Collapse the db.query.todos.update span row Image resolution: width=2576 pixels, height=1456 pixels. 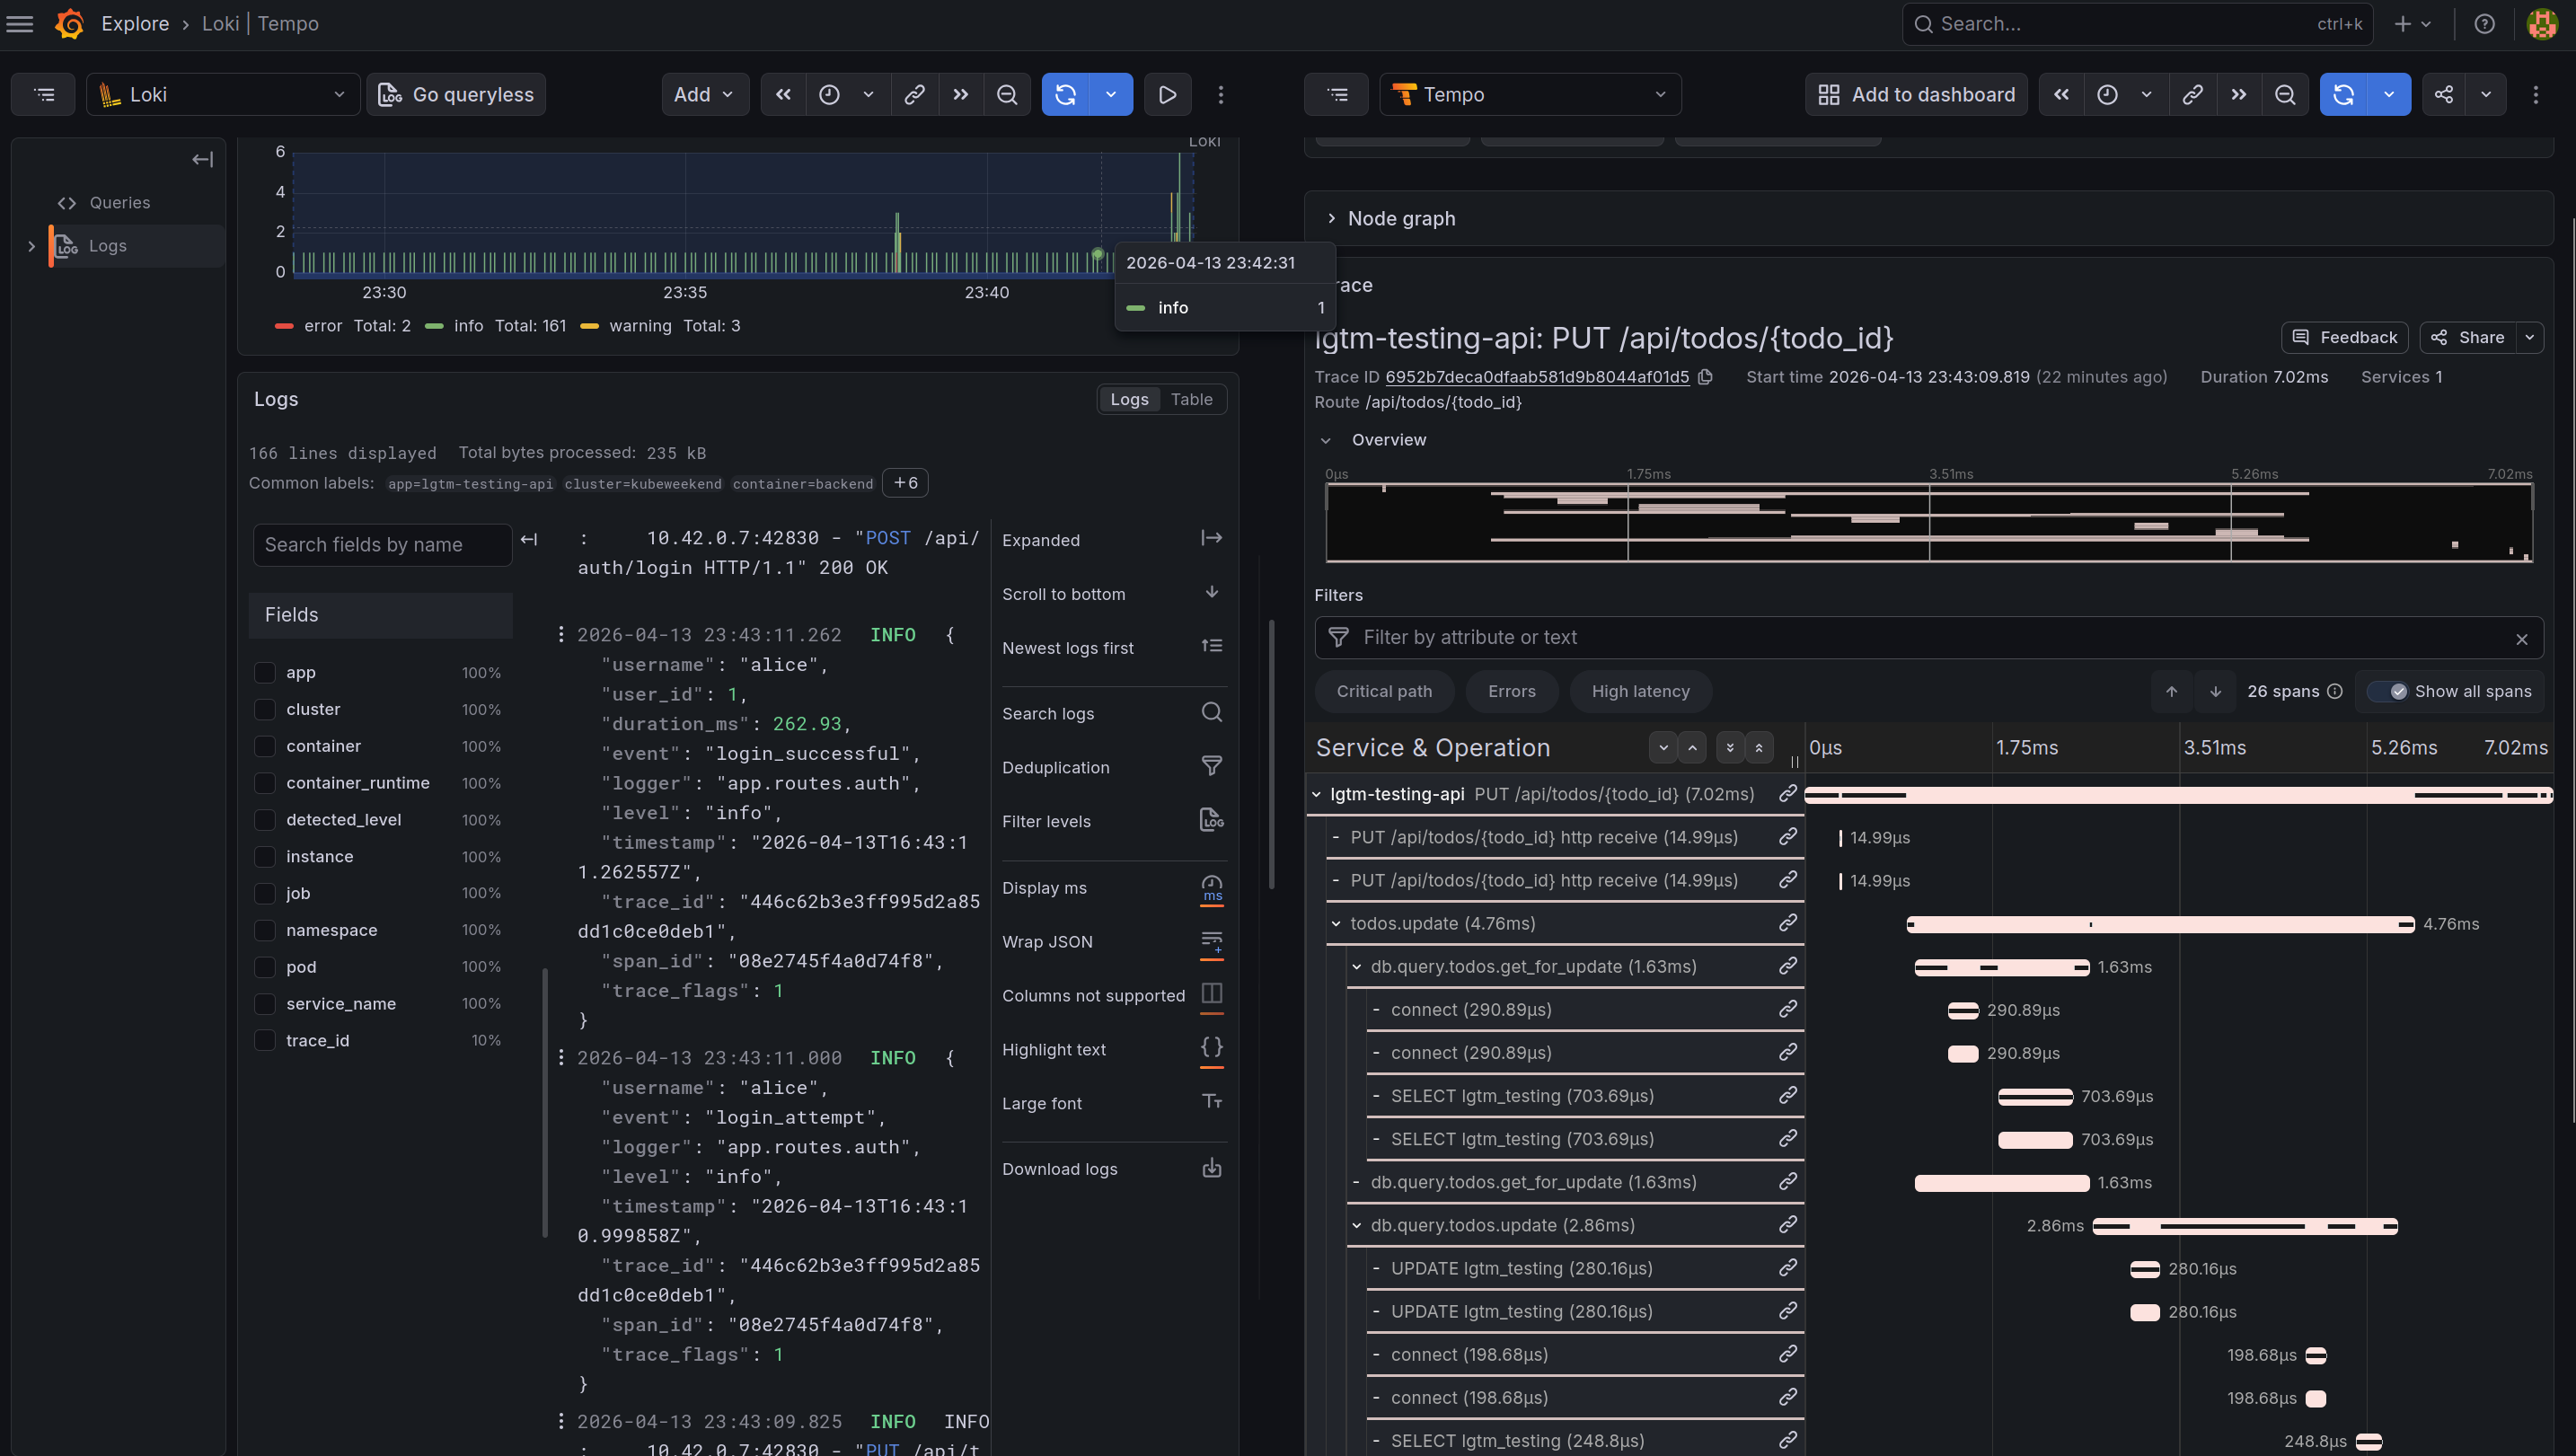point(1356,1225)
